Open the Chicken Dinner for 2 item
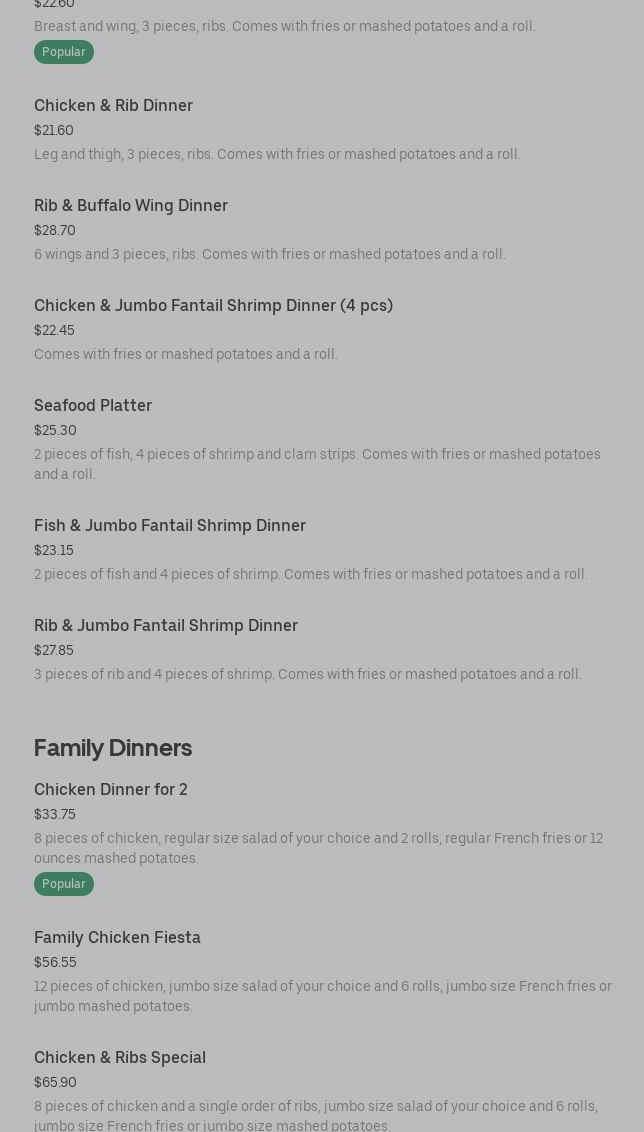Screen dimensions: 644x1132 pos(111,790)
